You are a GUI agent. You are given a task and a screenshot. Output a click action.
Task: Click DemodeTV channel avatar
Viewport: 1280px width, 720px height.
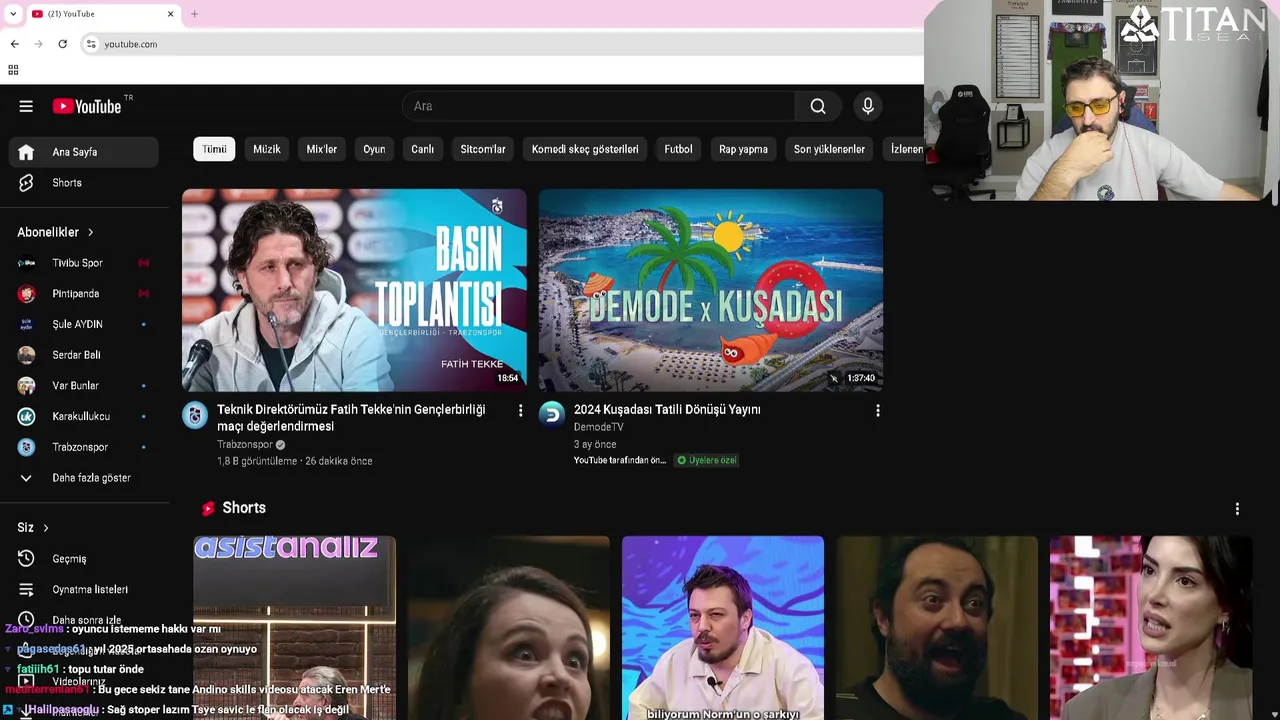pyautogui.click(x=552, y=415)
